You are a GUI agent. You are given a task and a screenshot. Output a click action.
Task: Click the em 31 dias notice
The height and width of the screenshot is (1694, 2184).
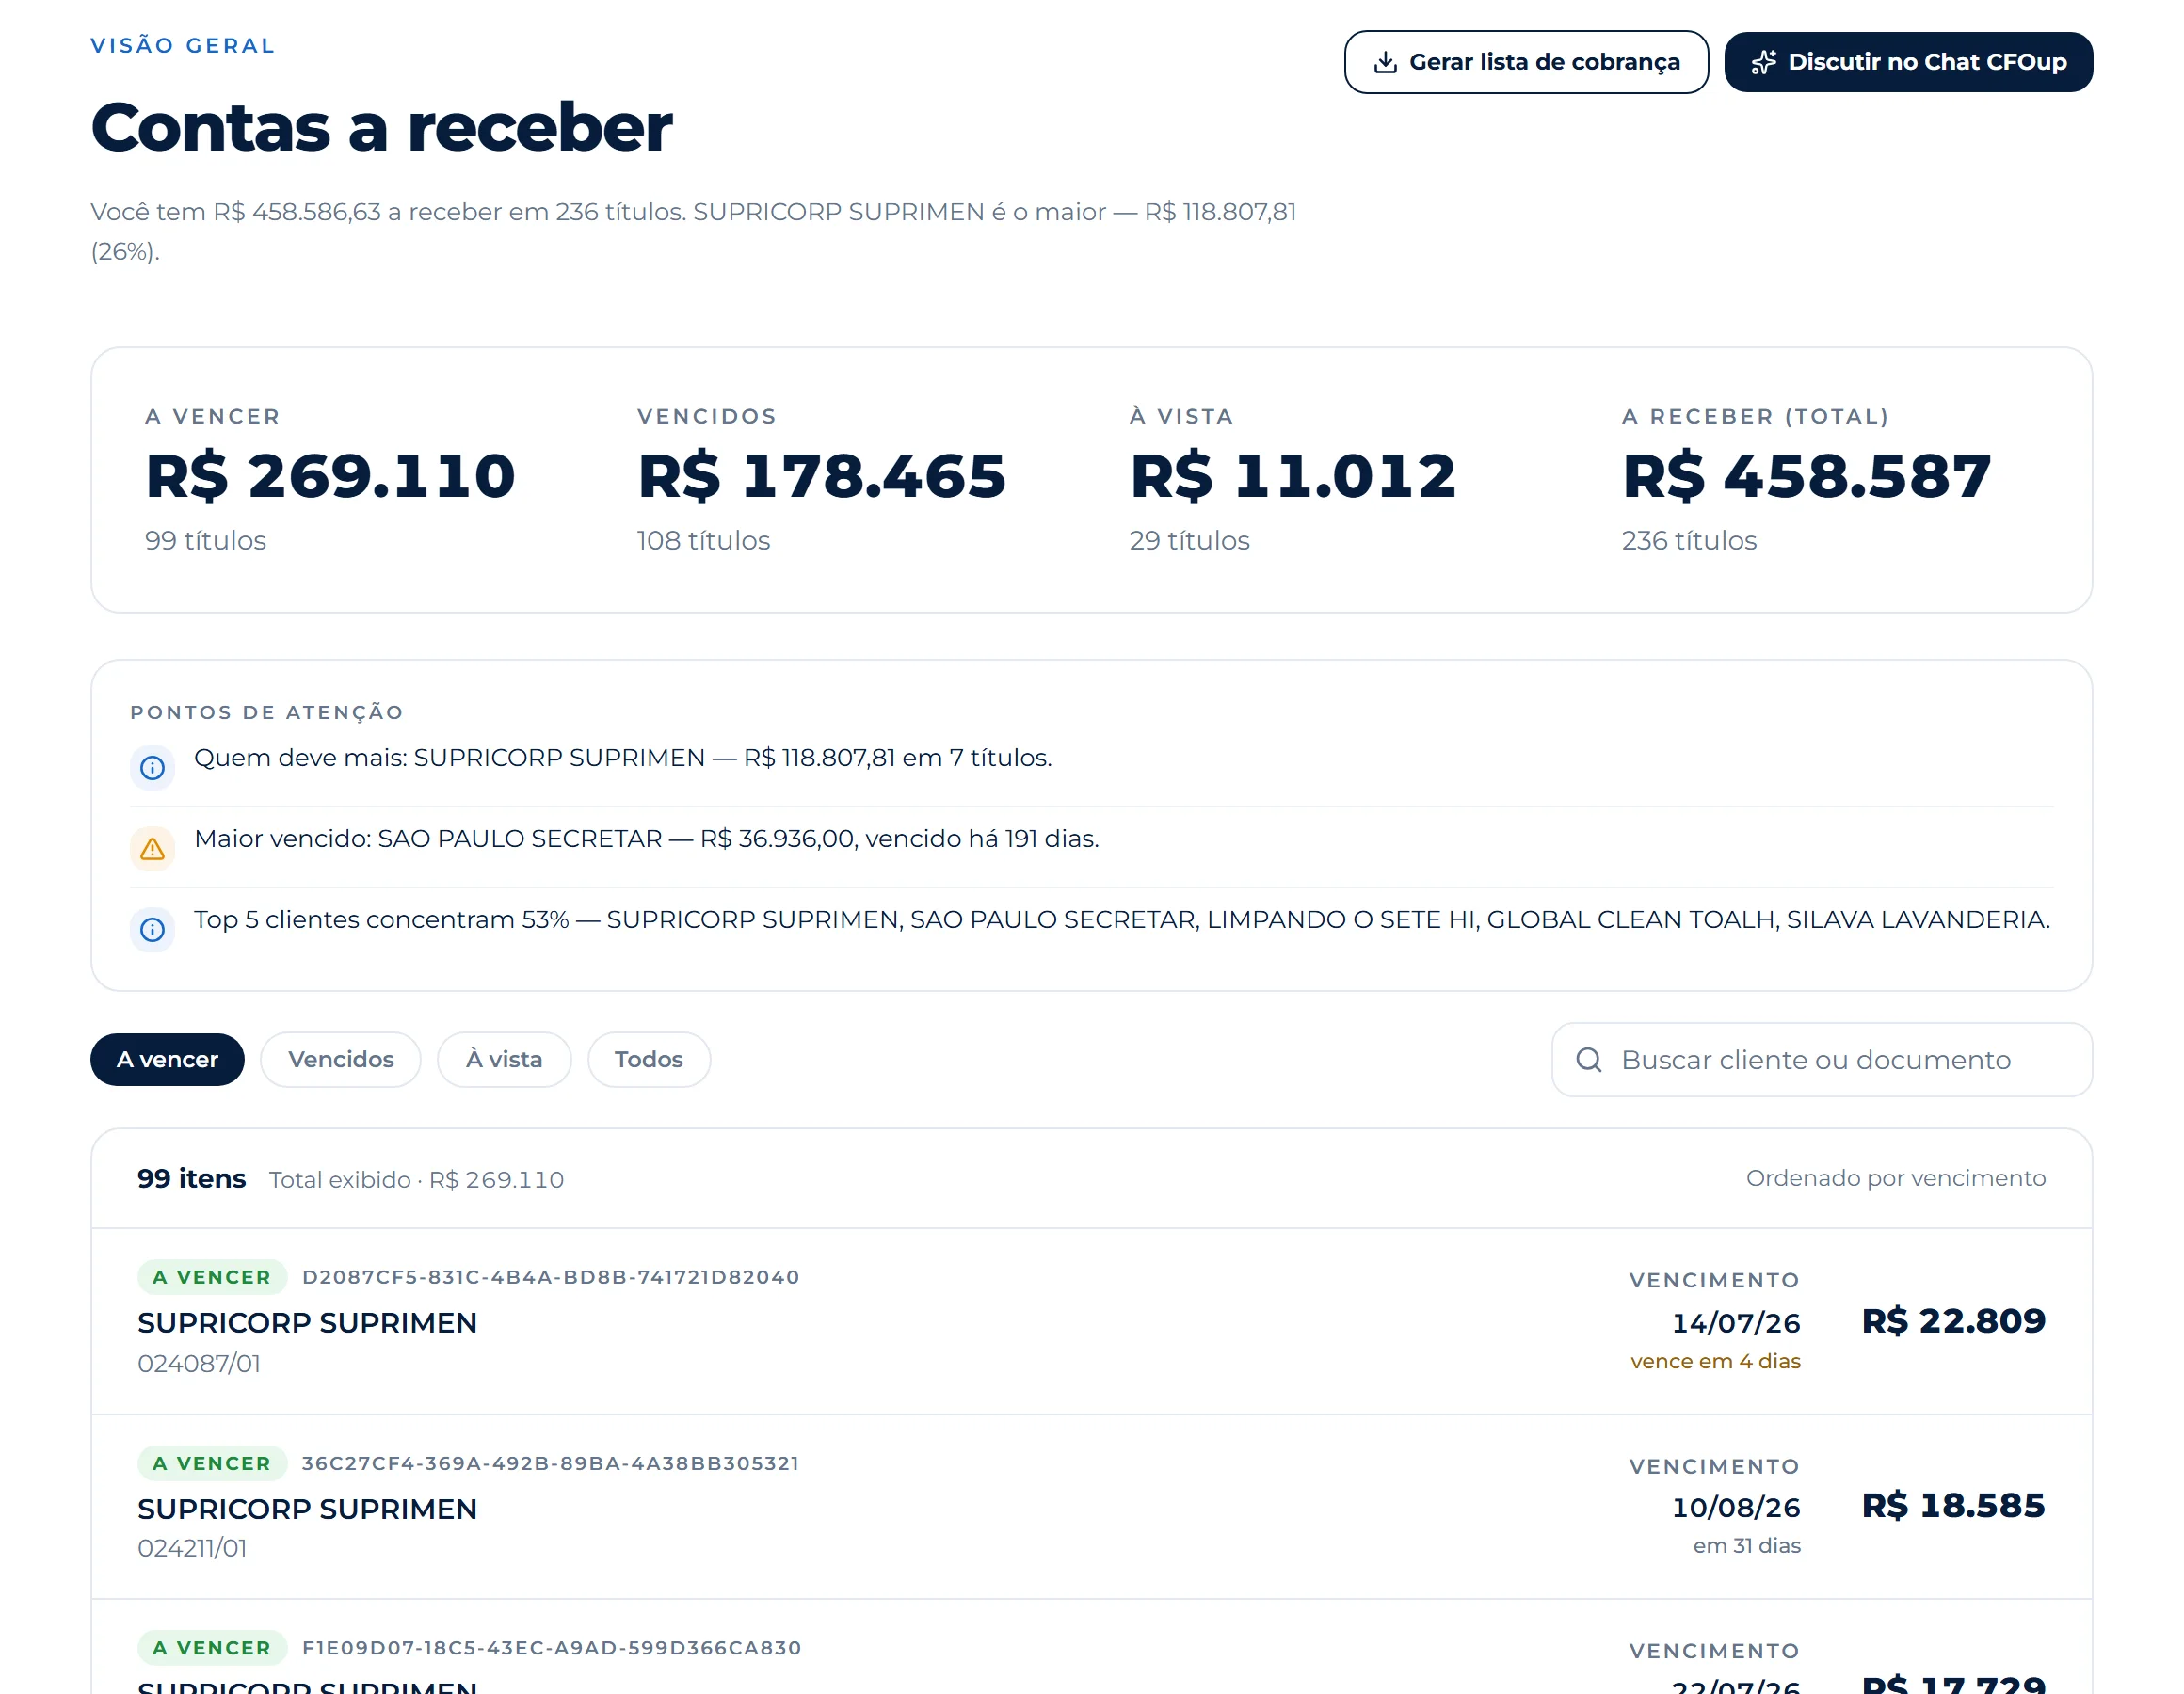(x=1747, y=1546)
